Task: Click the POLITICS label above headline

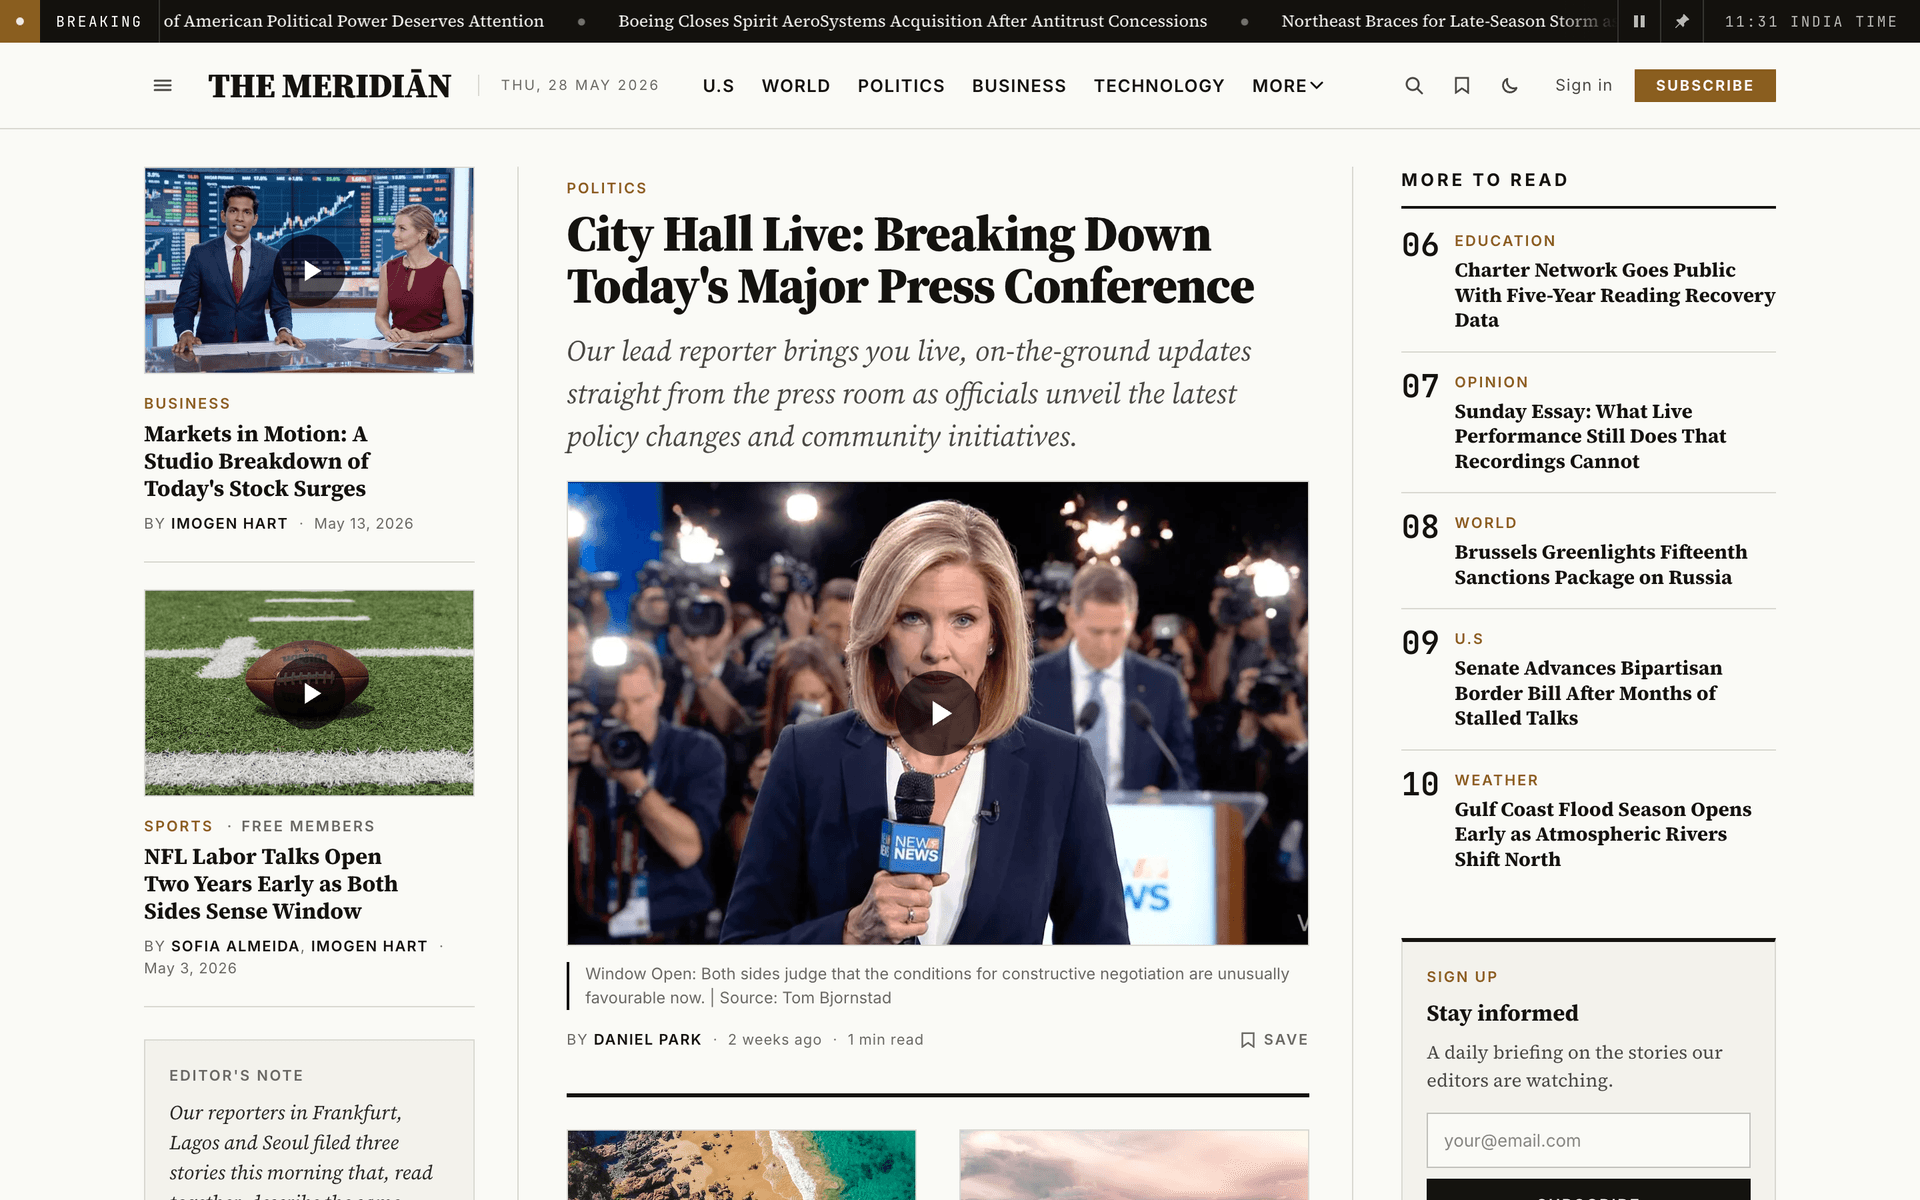Action: [607, 188]
